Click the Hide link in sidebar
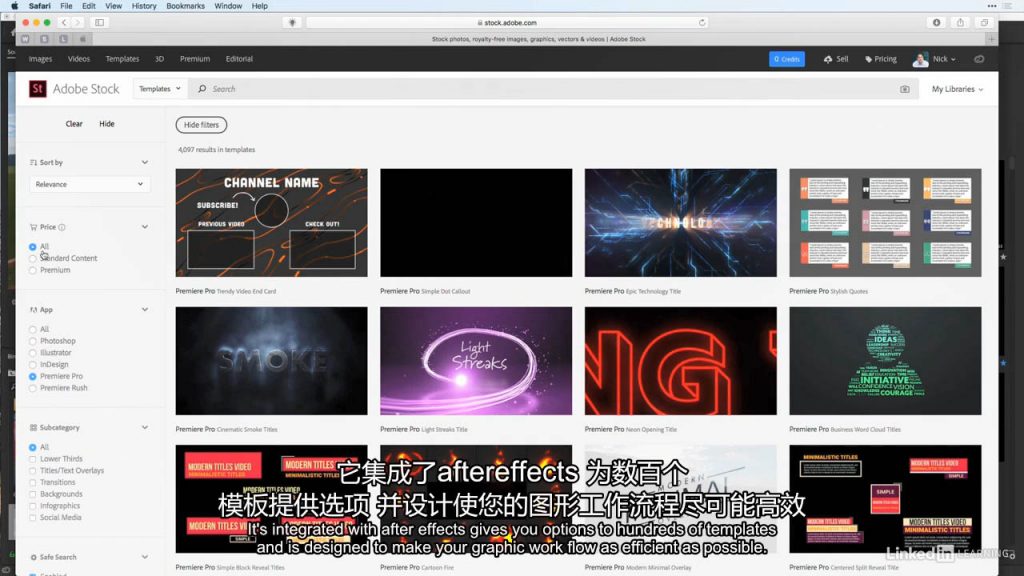 (106, 123)
